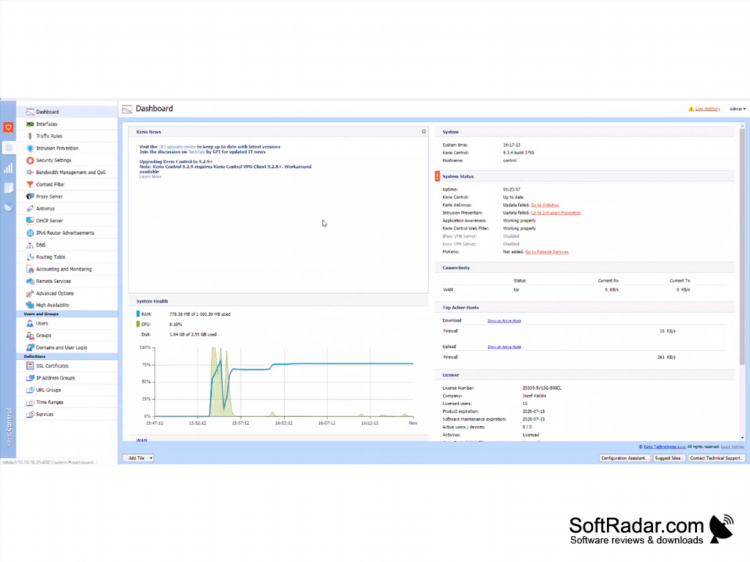Follow the Go to Antivirus link
Image resolution: width=750 pixels, height=562 pixels.
tap(545, 205)
